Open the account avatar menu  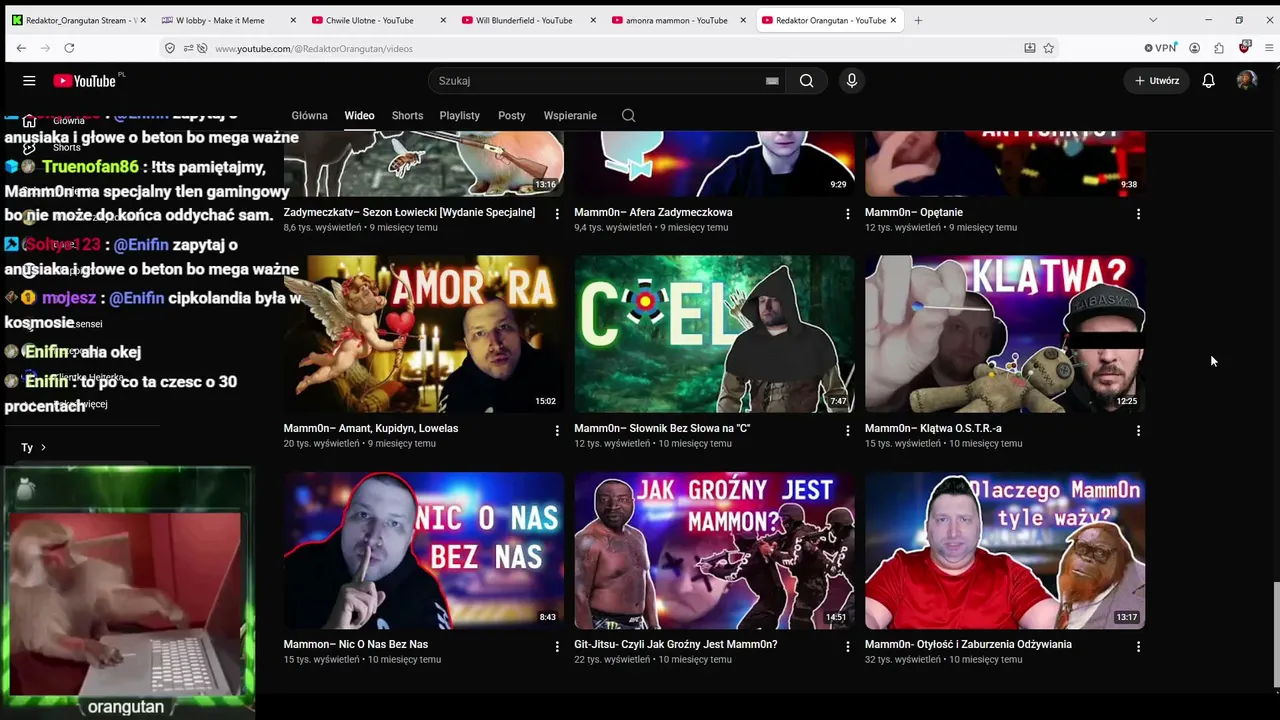(x=1246, y=81)
